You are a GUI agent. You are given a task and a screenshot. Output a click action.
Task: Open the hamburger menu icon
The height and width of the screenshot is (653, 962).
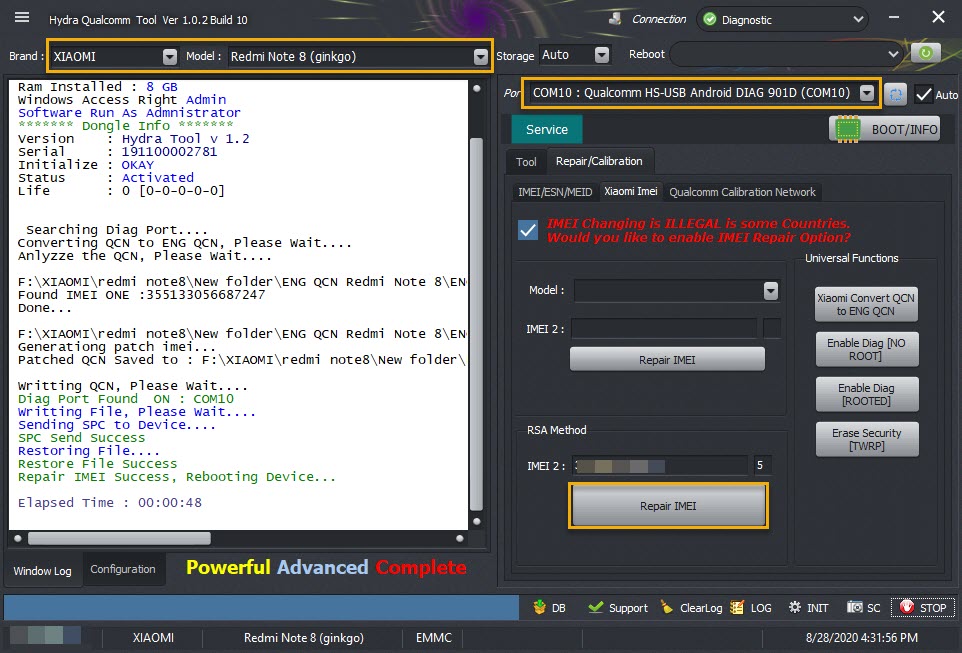point(22,17)
